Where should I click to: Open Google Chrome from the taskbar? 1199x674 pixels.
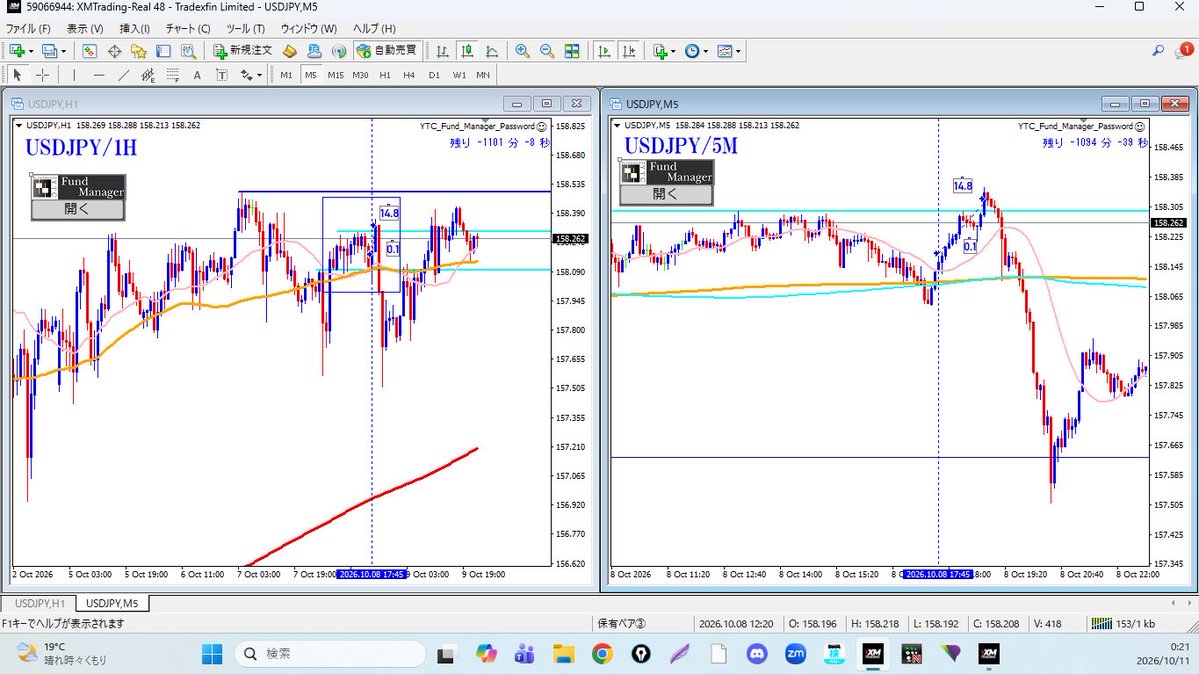(x=602, y=653)
